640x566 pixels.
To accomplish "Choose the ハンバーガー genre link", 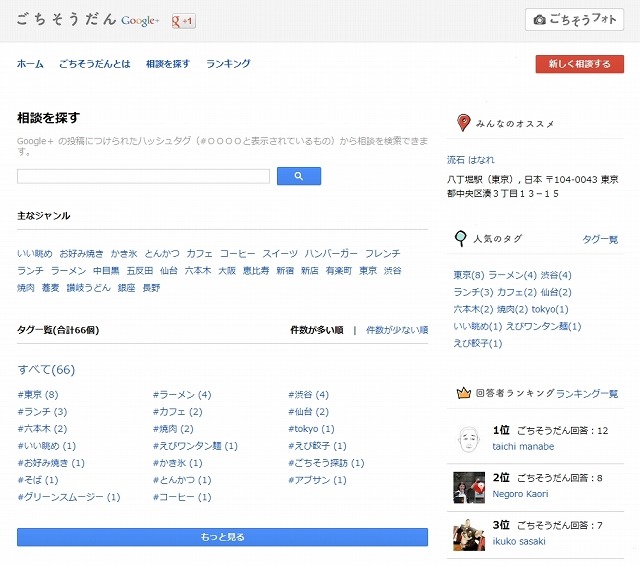I will 331,253.
